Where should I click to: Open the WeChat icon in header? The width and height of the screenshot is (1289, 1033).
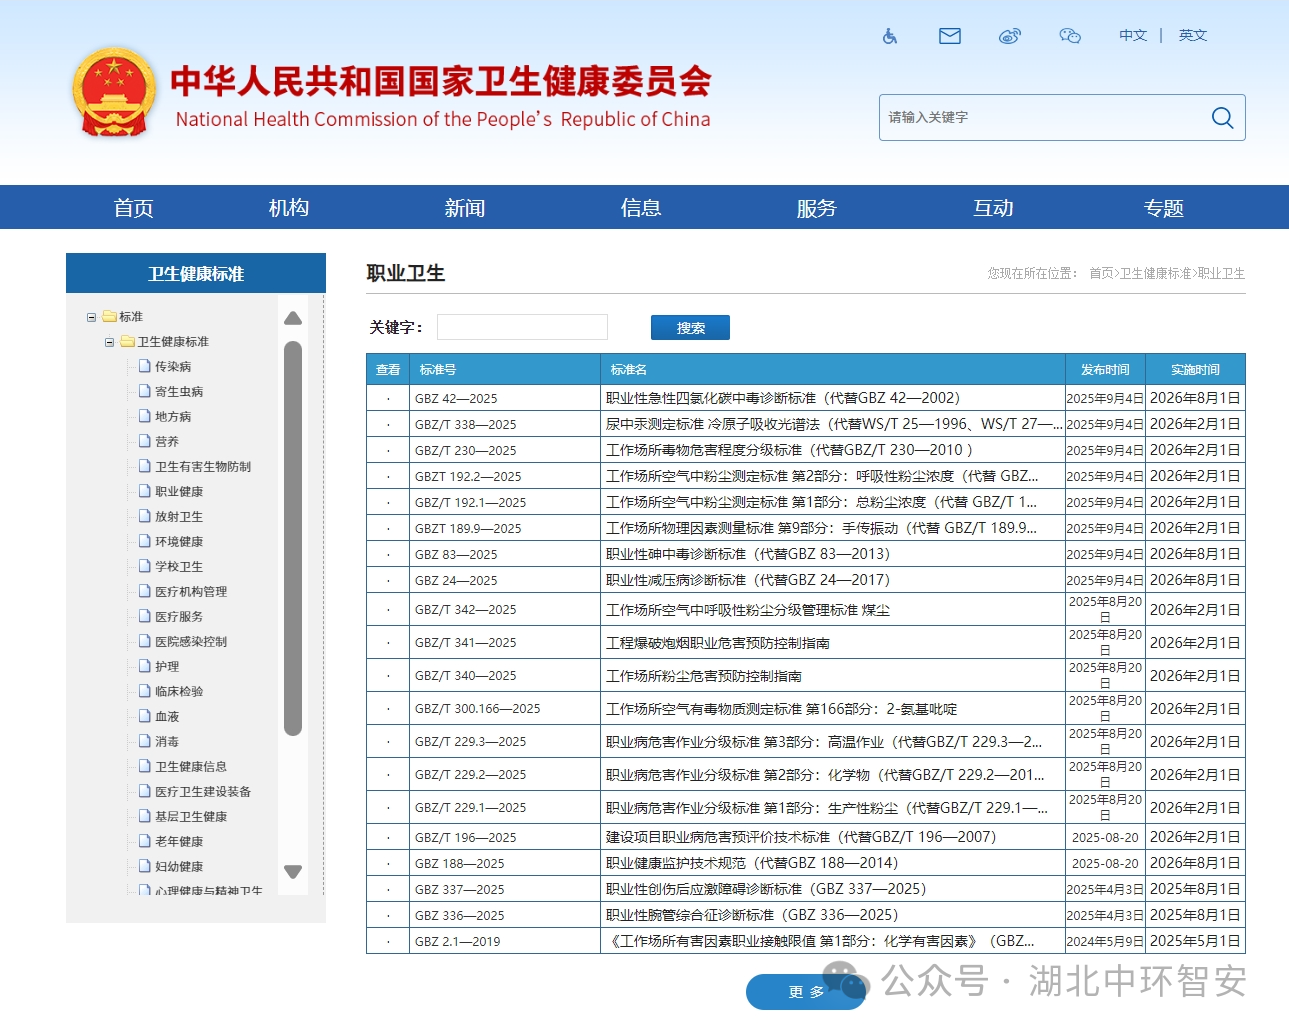point(1069,36)
